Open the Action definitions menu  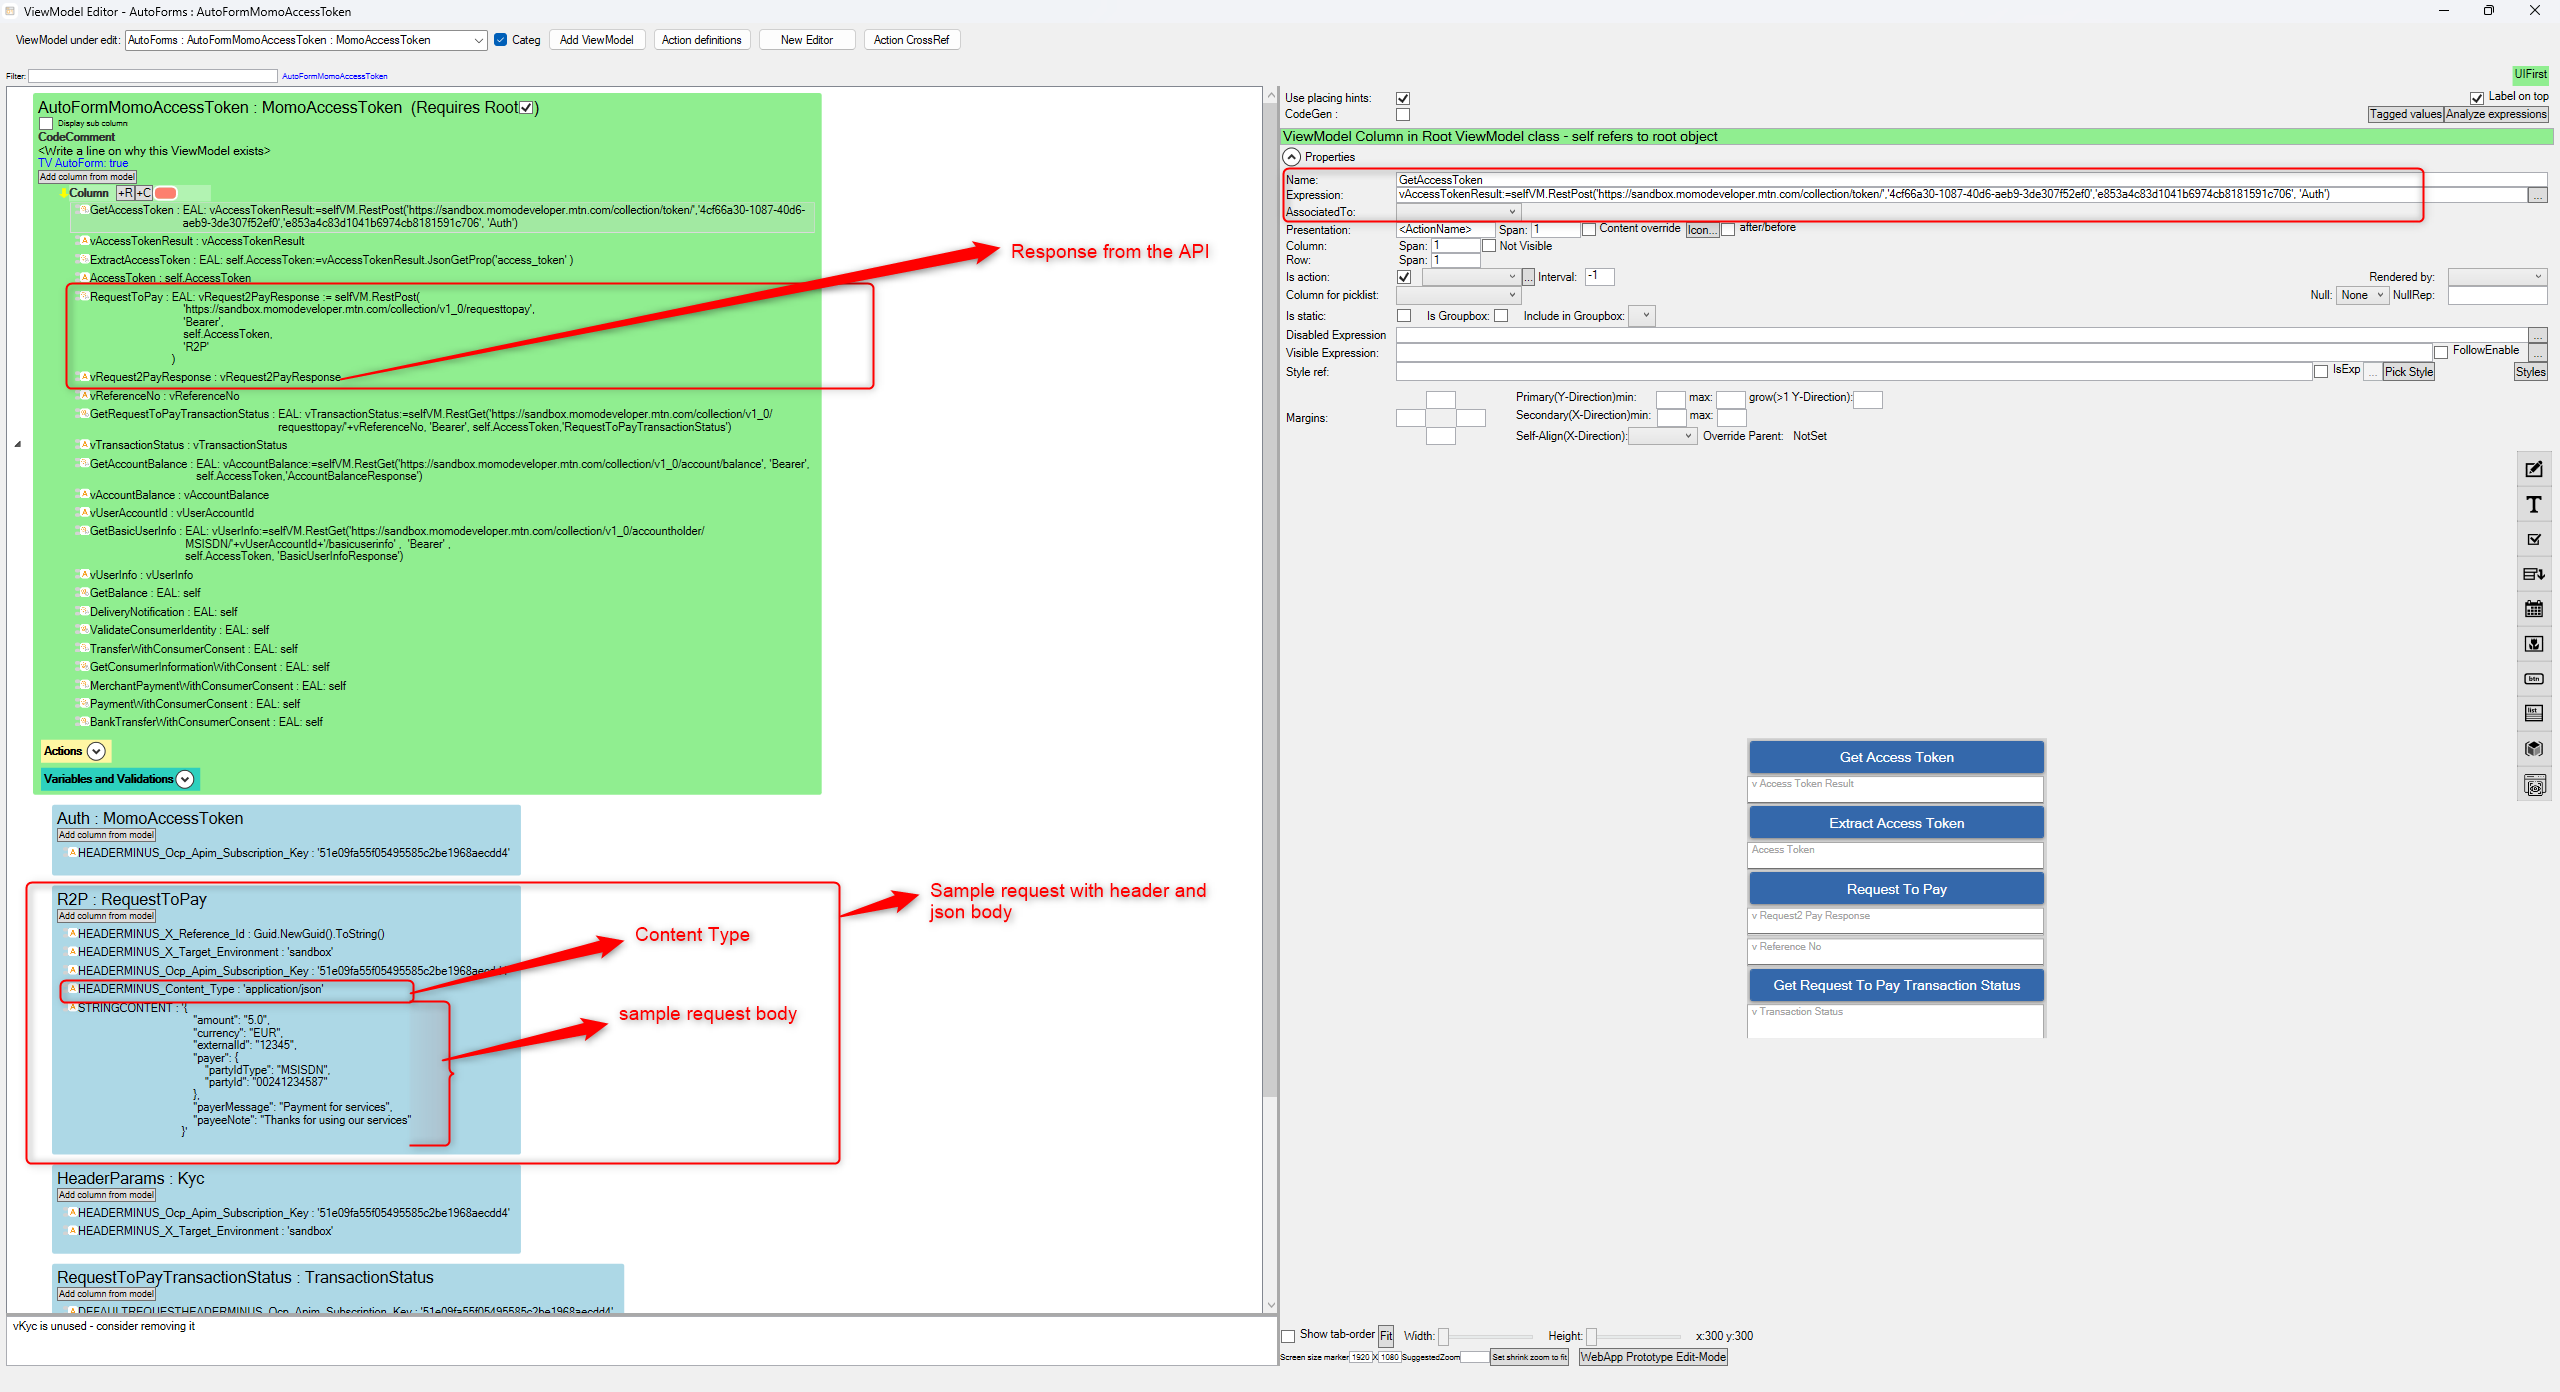pos(701,40)
